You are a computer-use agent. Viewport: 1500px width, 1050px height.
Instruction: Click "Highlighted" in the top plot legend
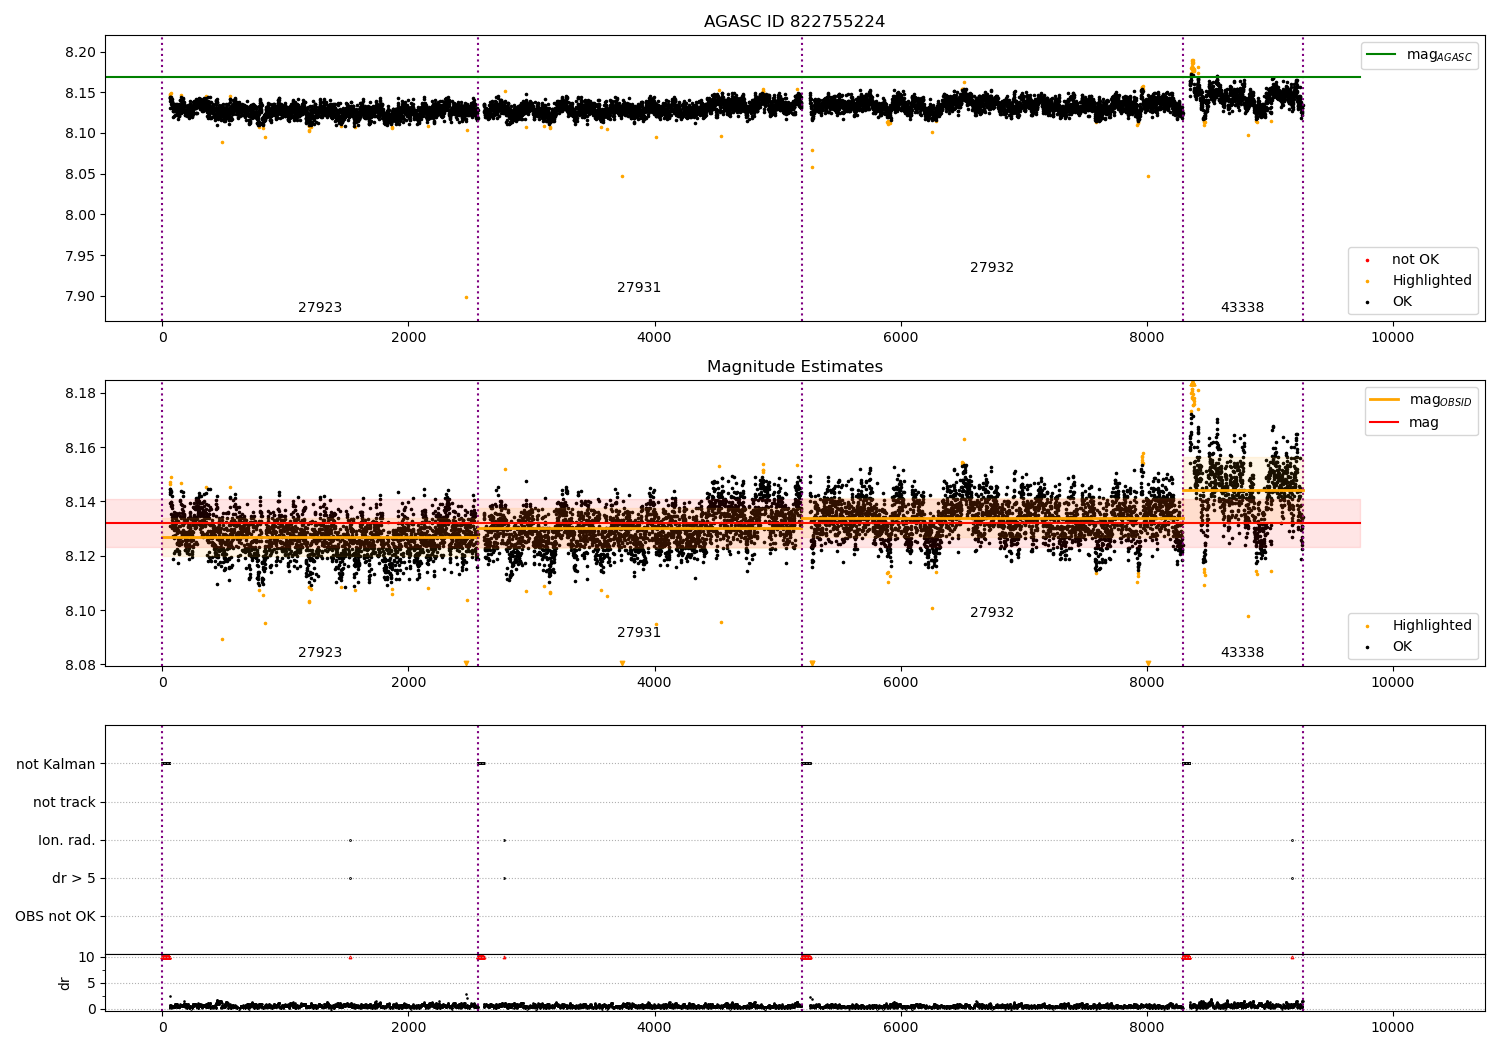tap(1431, 280)
